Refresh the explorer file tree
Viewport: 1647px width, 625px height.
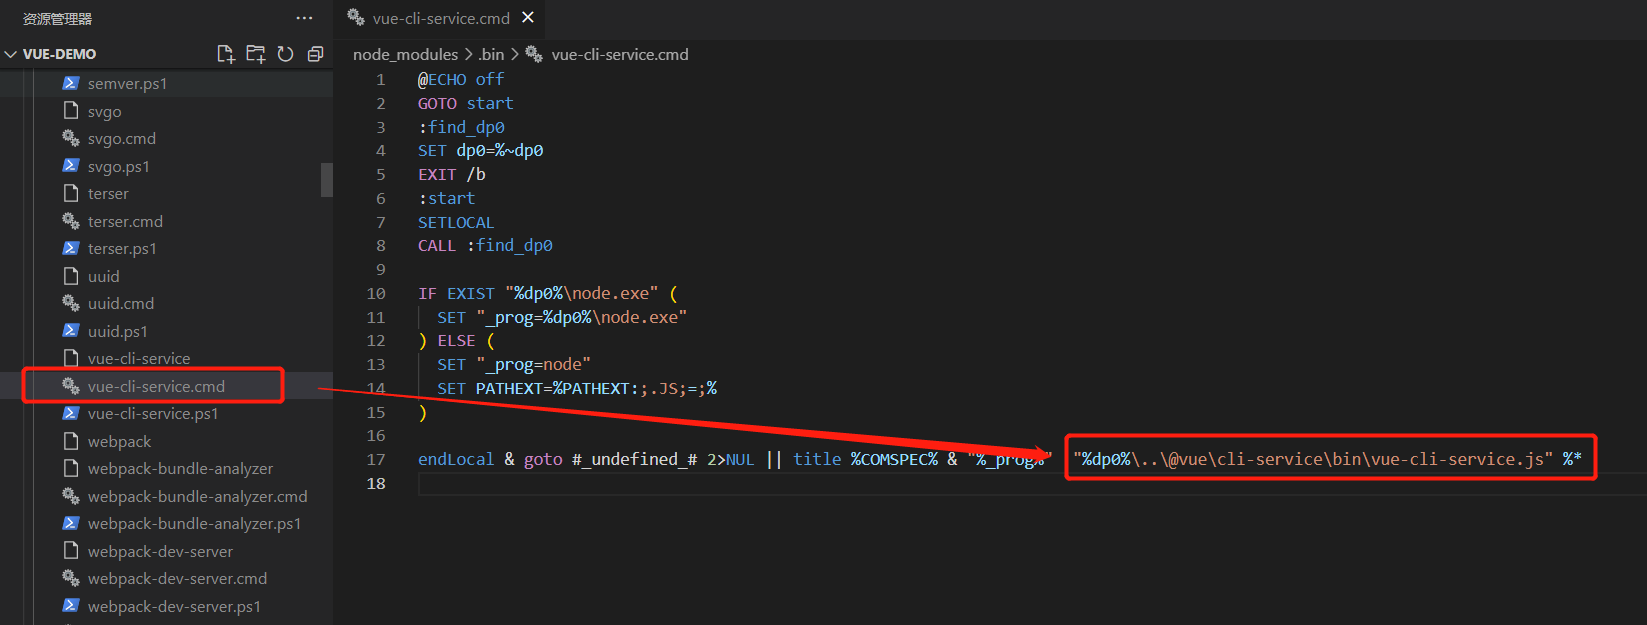tap(285, 54)
